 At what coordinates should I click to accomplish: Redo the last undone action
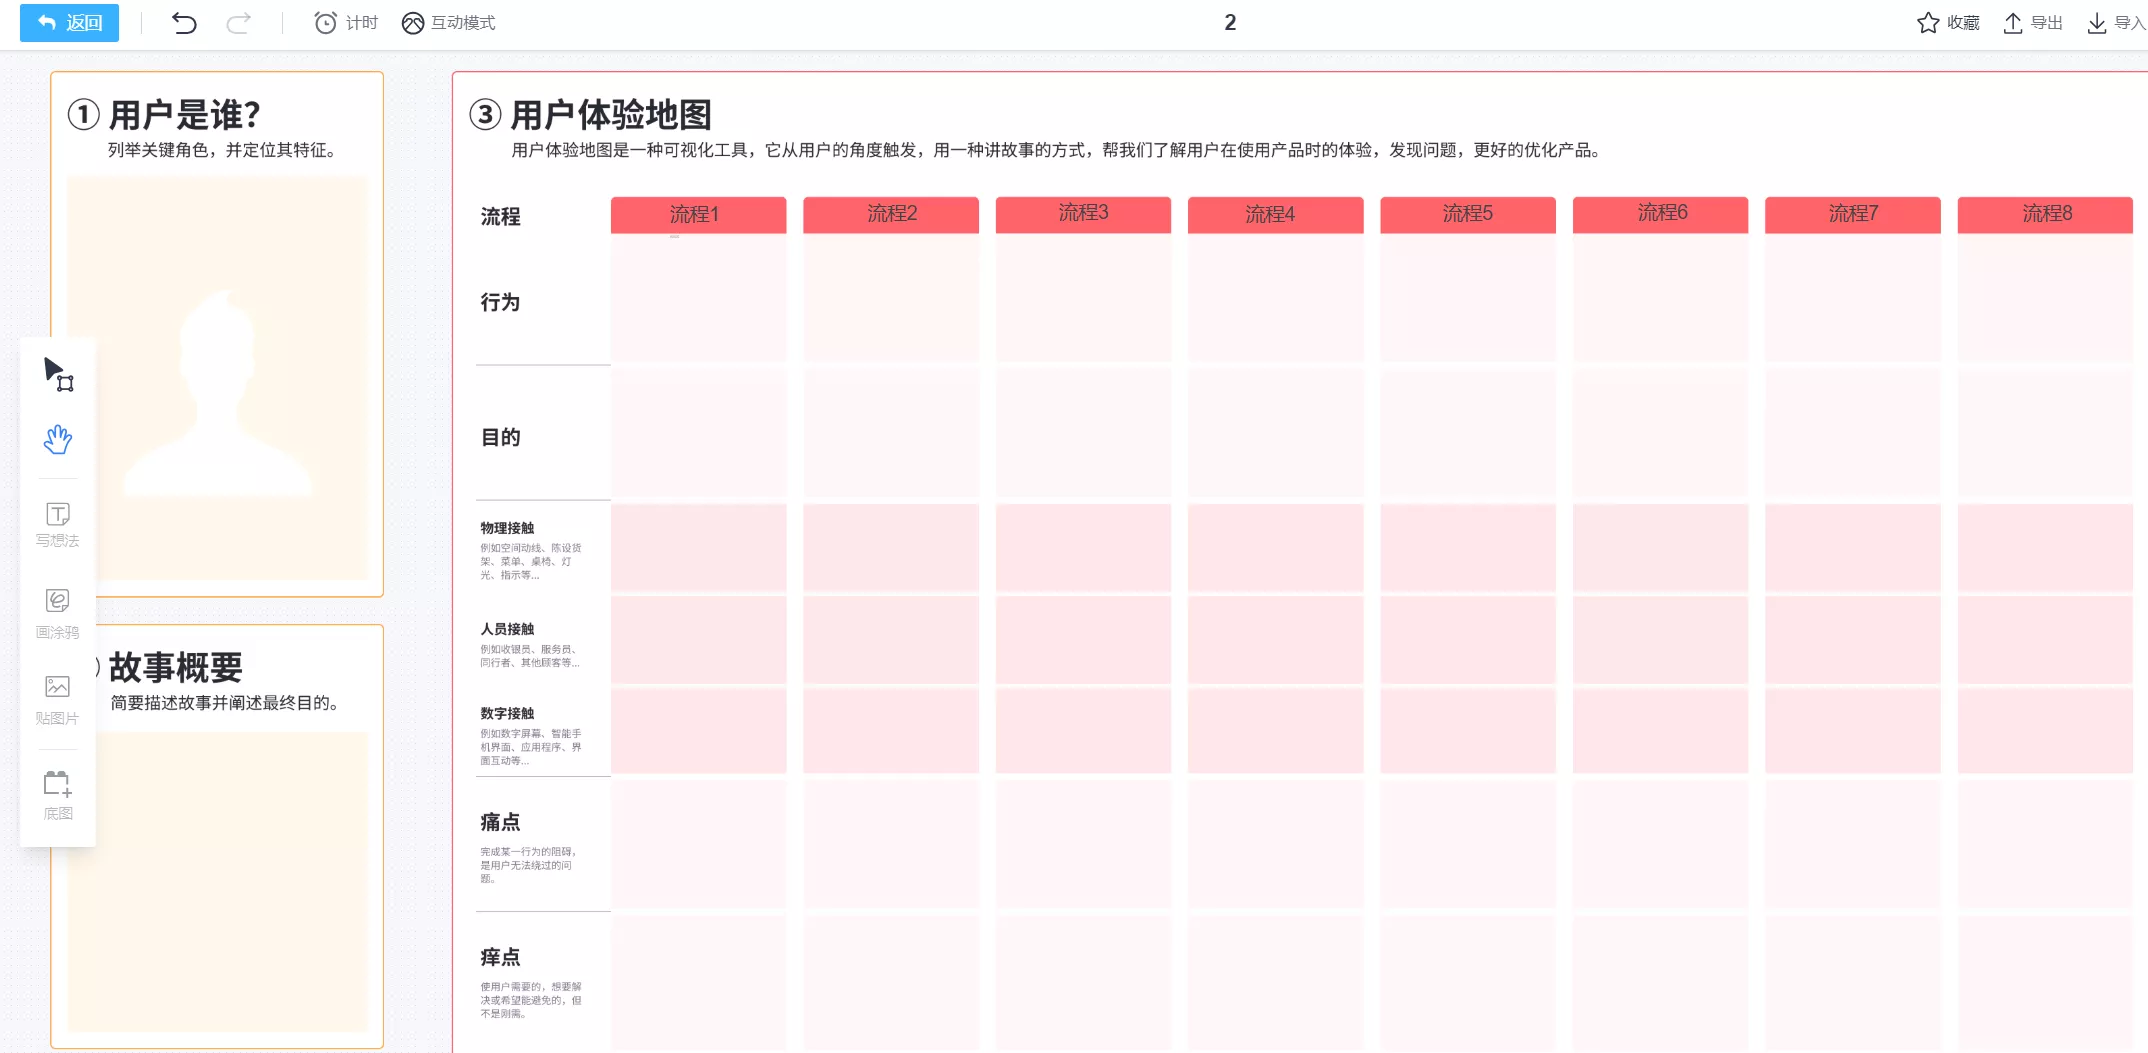coord(238,23)
